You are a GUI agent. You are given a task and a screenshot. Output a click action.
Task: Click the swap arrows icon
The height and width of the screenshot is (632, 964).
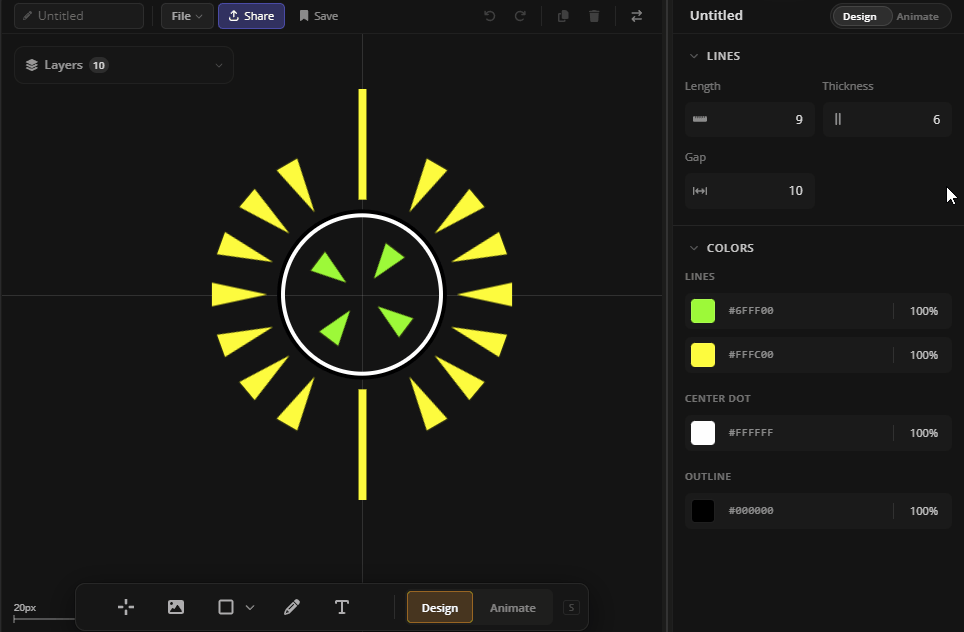[637, 16]
